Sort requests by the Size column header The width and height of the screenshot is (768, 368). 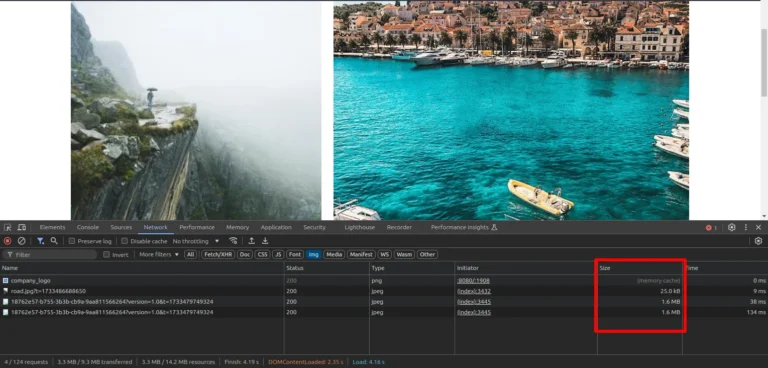click(640, 268)
